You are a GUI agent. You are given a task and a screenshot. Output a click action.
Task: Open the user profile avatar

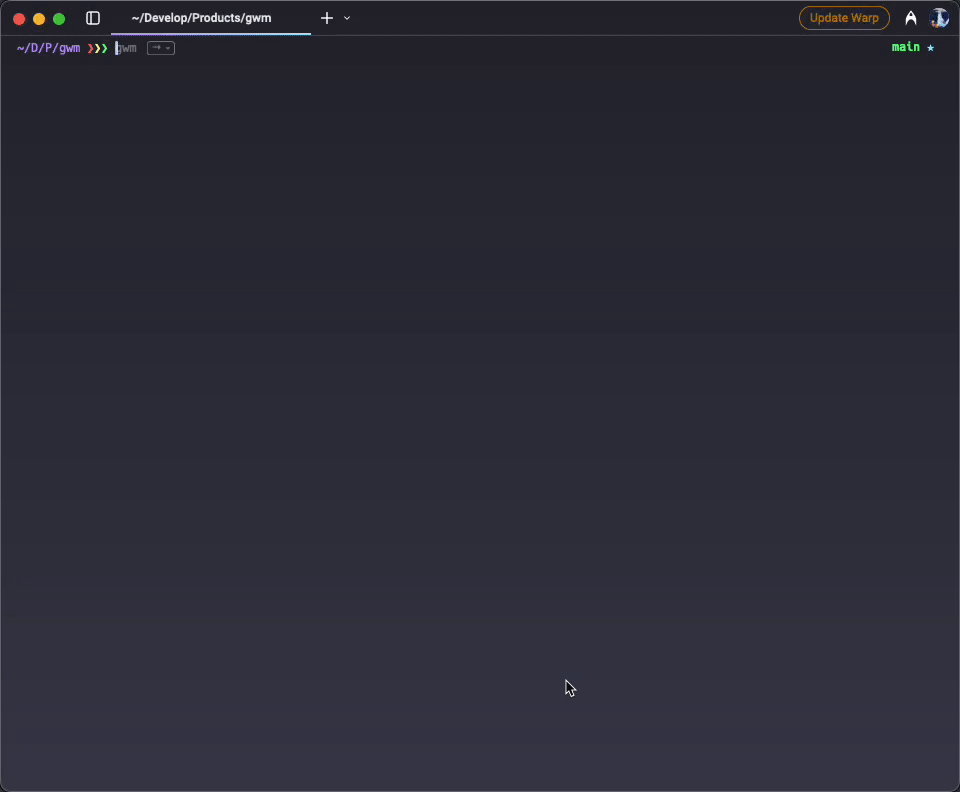(x=939, y=18)
